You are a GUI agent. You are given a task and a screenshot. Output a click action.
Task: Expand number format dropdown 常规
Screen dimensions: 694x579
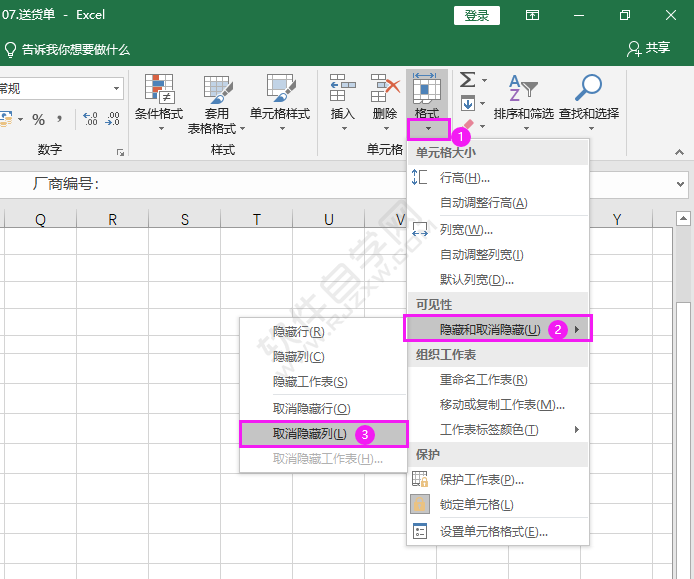pyautogui.click(x=116, y=89)
